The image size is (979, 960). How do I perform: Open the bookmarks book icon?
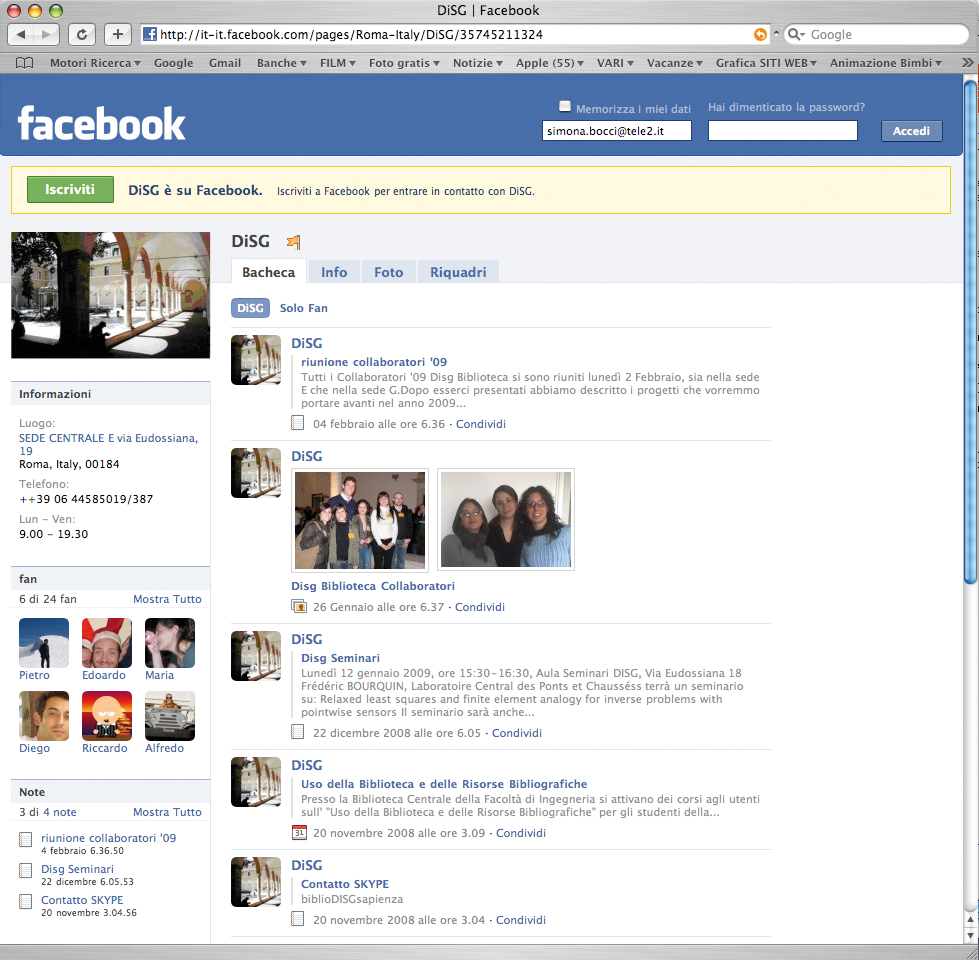pos(24,63)
